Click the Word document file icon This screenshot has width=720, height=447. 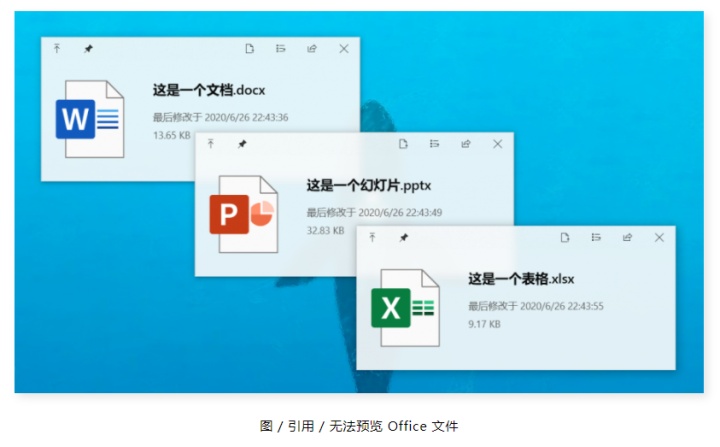90,119
